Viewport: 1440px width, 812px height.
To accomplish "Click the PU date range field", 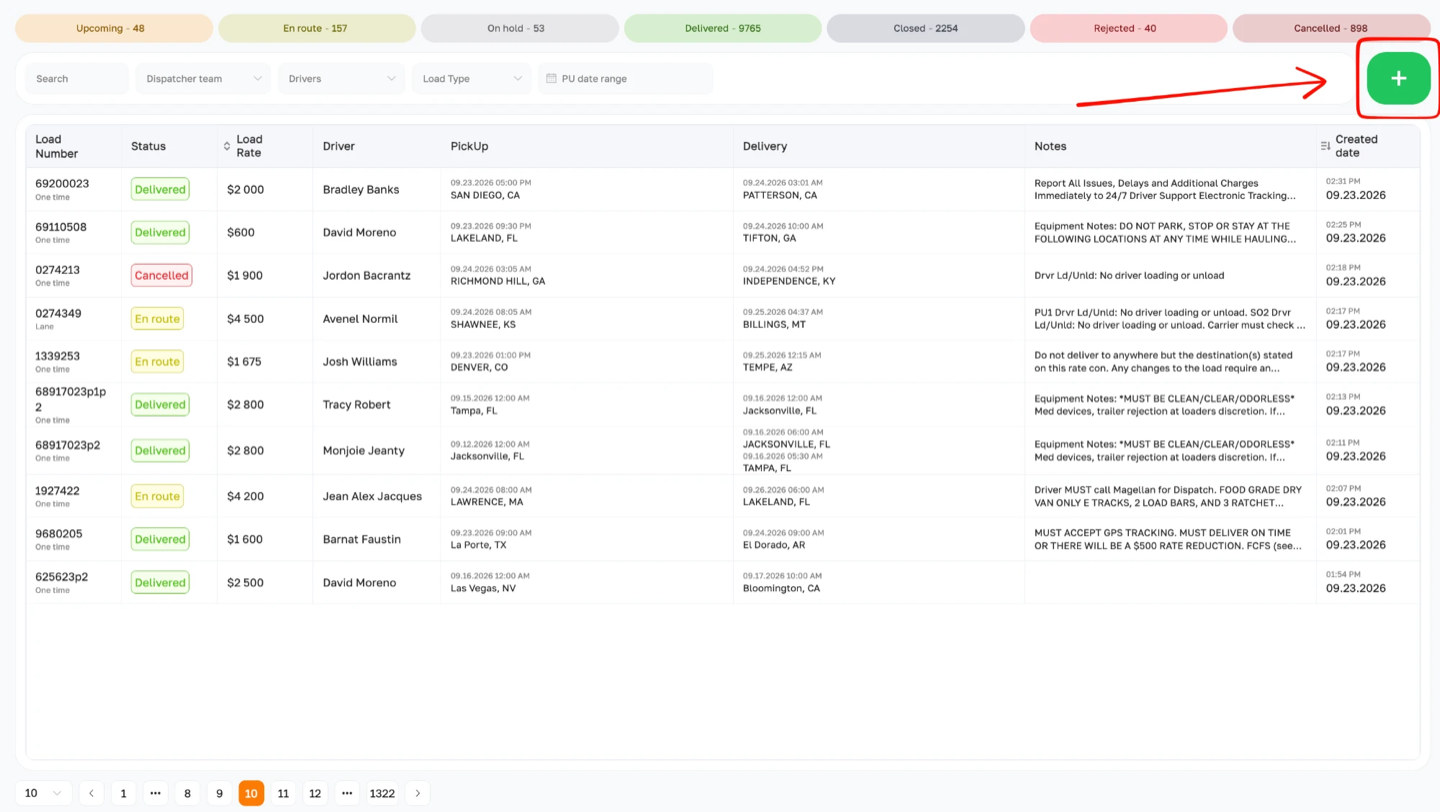I will 626,78.
